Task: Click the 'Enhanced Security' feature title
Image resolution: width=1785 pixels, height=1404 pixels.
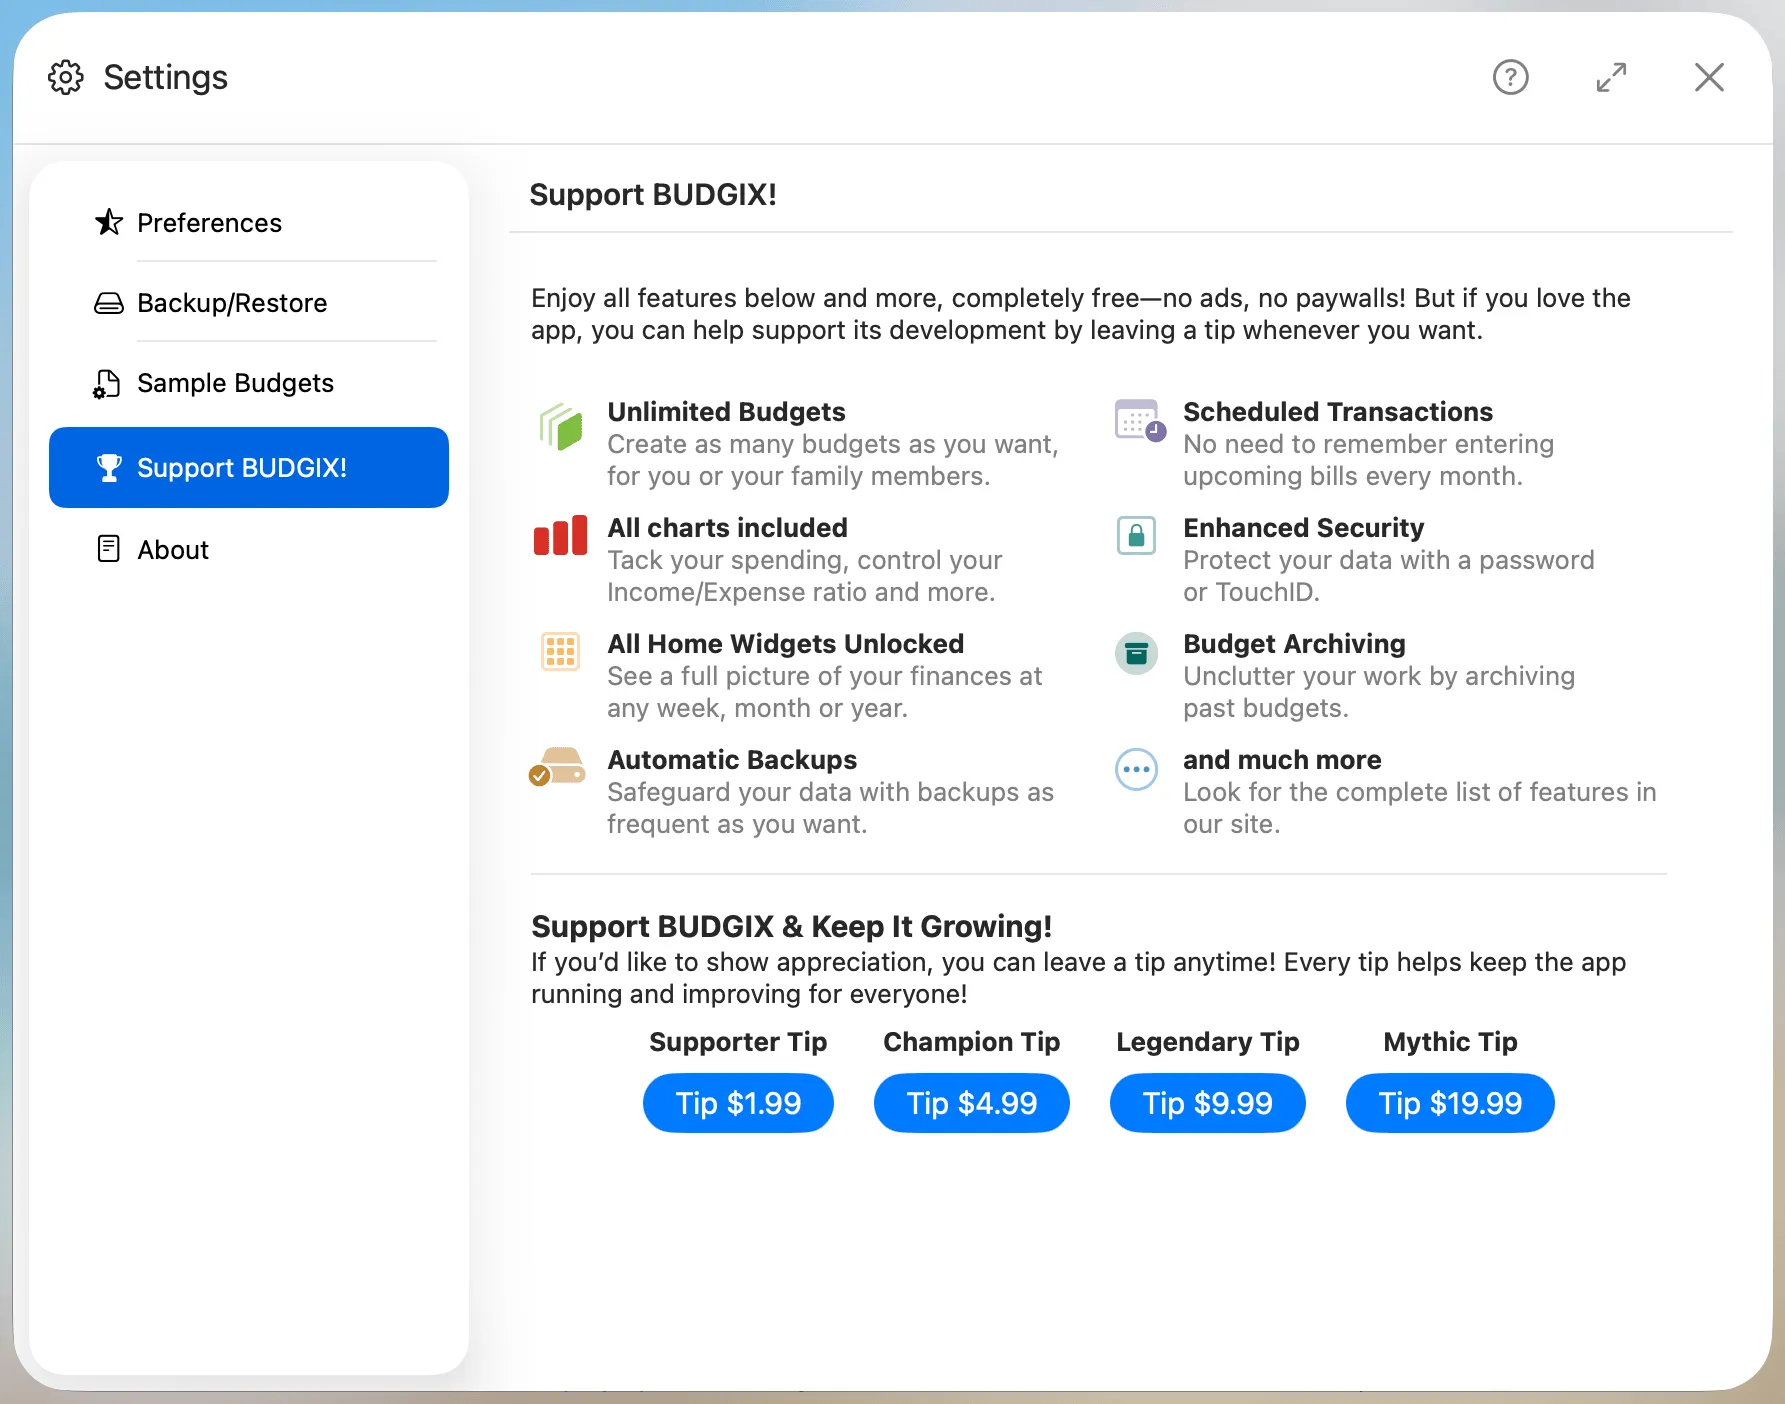Action: coord(1303,528)
